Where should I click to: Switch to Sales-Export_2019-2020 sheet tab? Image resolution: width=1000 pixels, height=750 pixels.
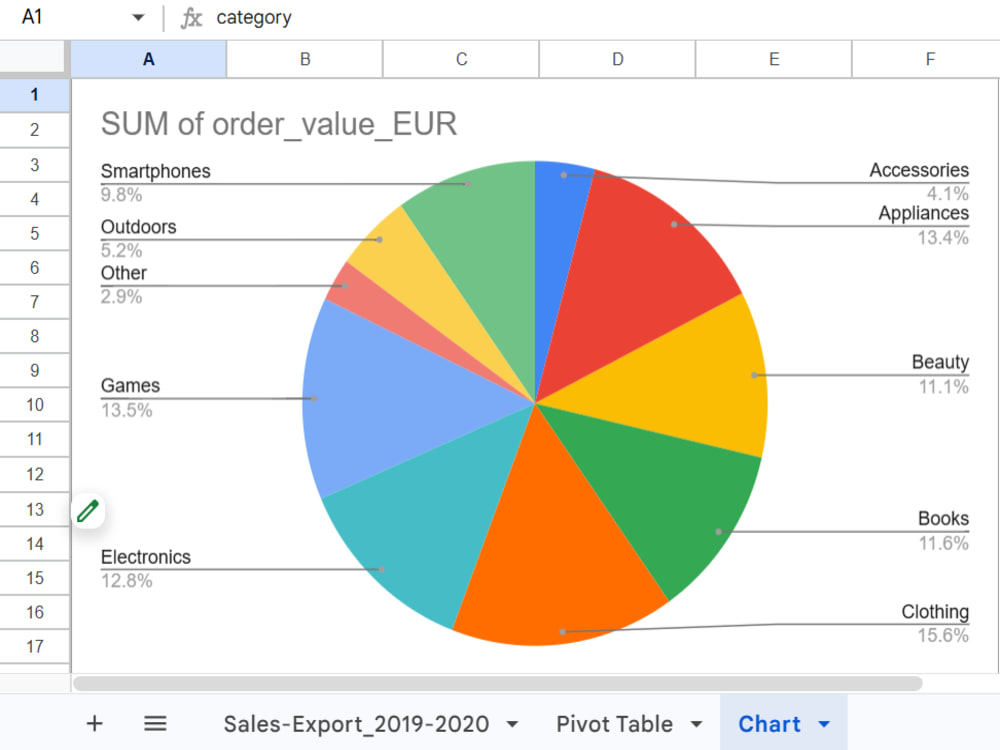[x=356, y=724]
